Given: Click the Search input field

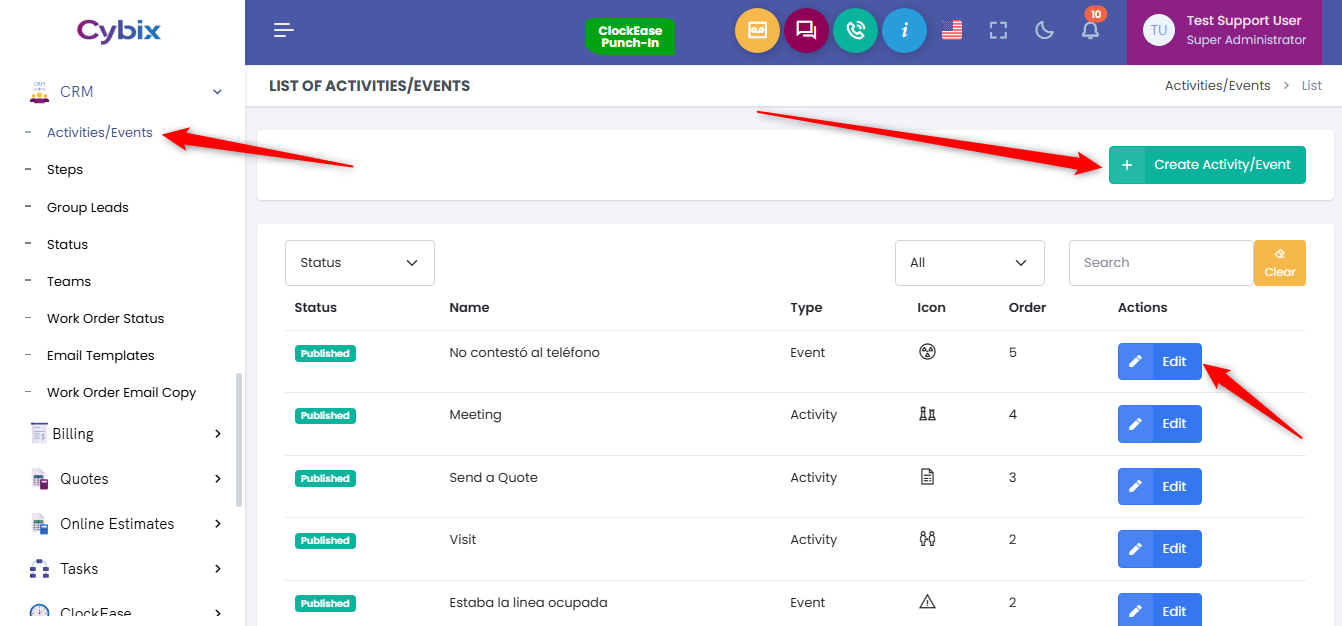Looking at the screenshot, I should click(1161, 263).
